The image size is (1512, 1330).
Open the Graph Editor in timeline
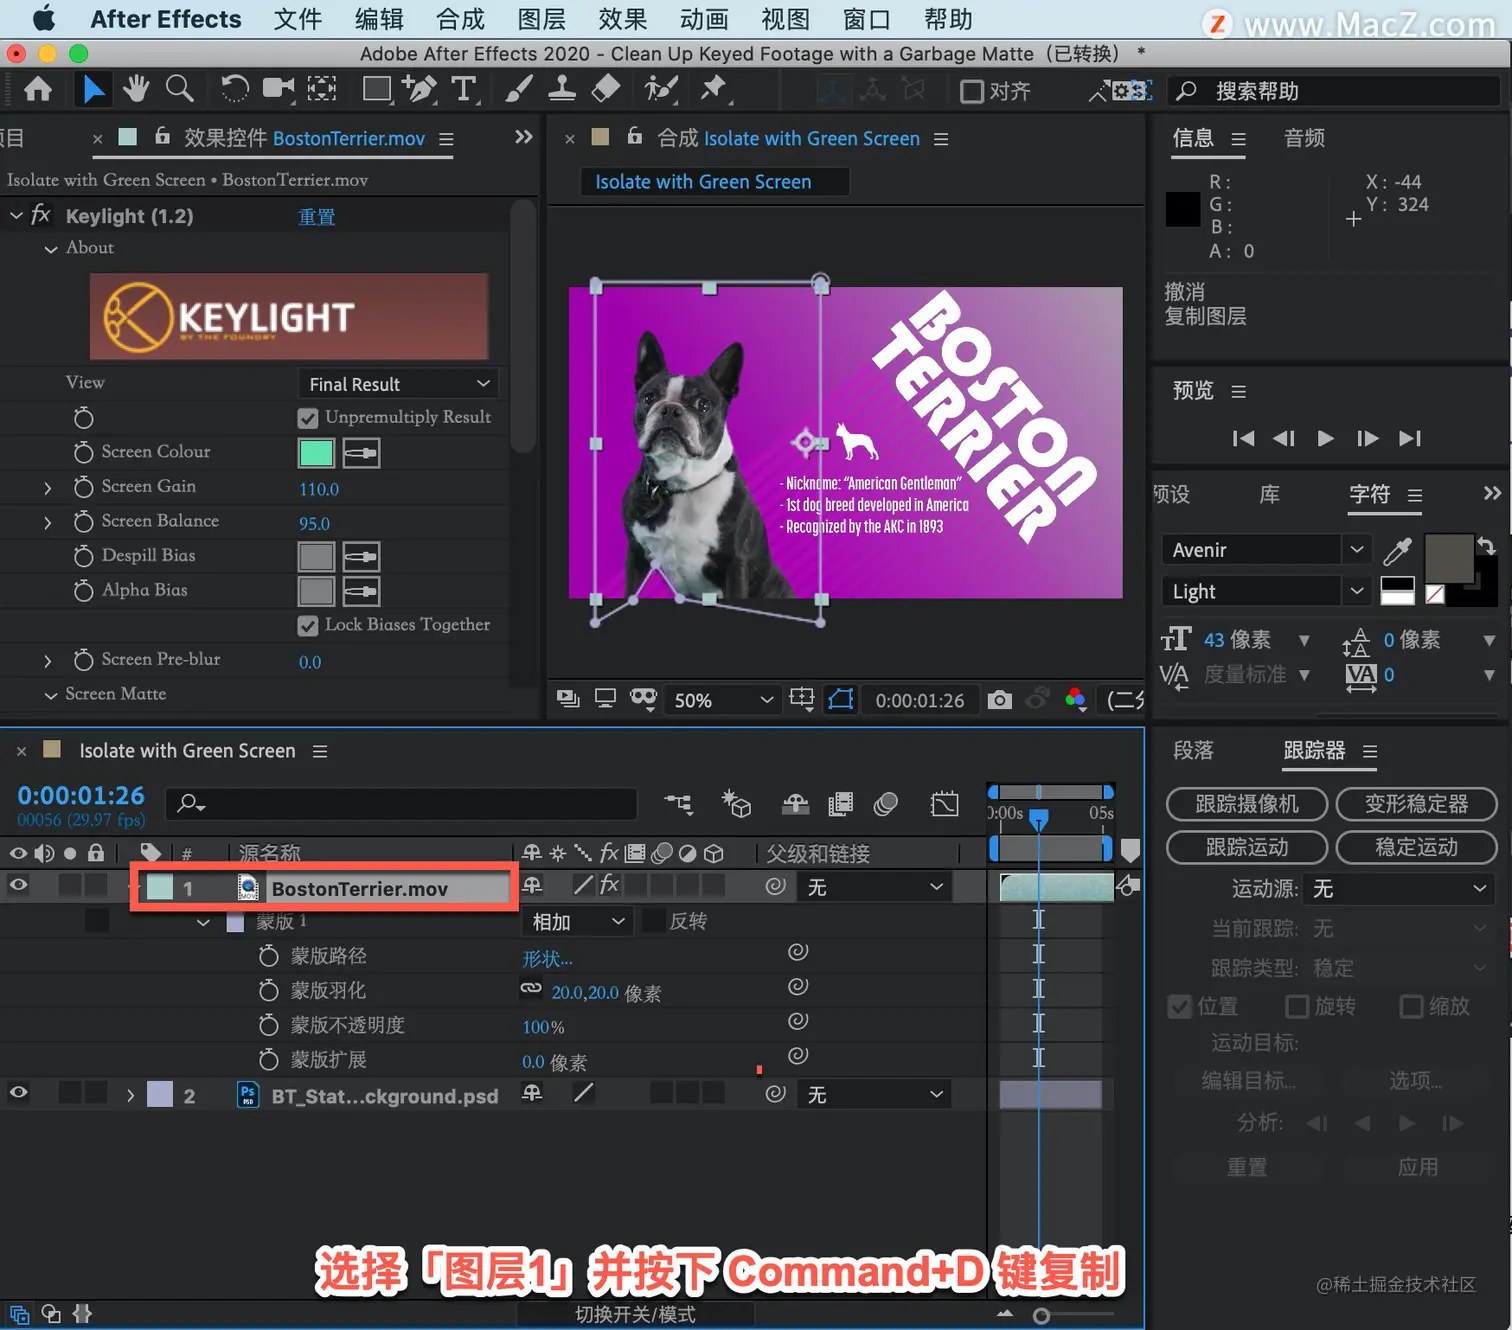coord(944,804)
